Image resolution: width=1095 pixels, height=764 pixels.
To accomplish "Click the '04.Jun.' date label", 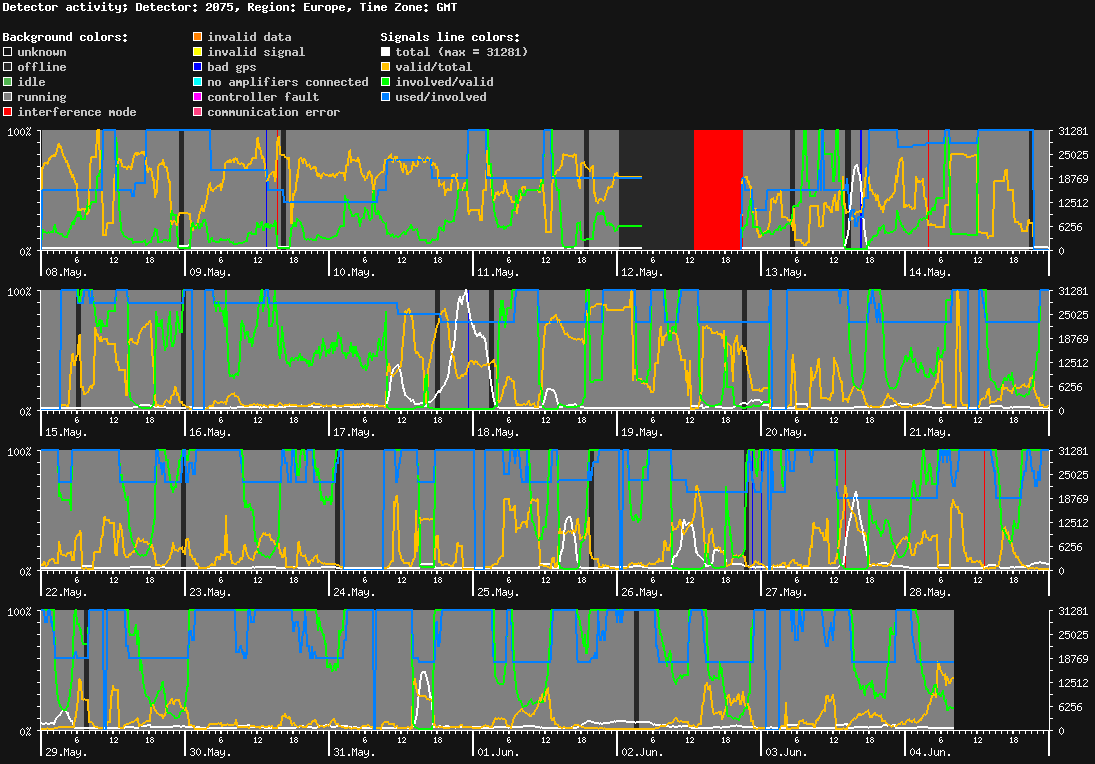I will pos(930,752).
